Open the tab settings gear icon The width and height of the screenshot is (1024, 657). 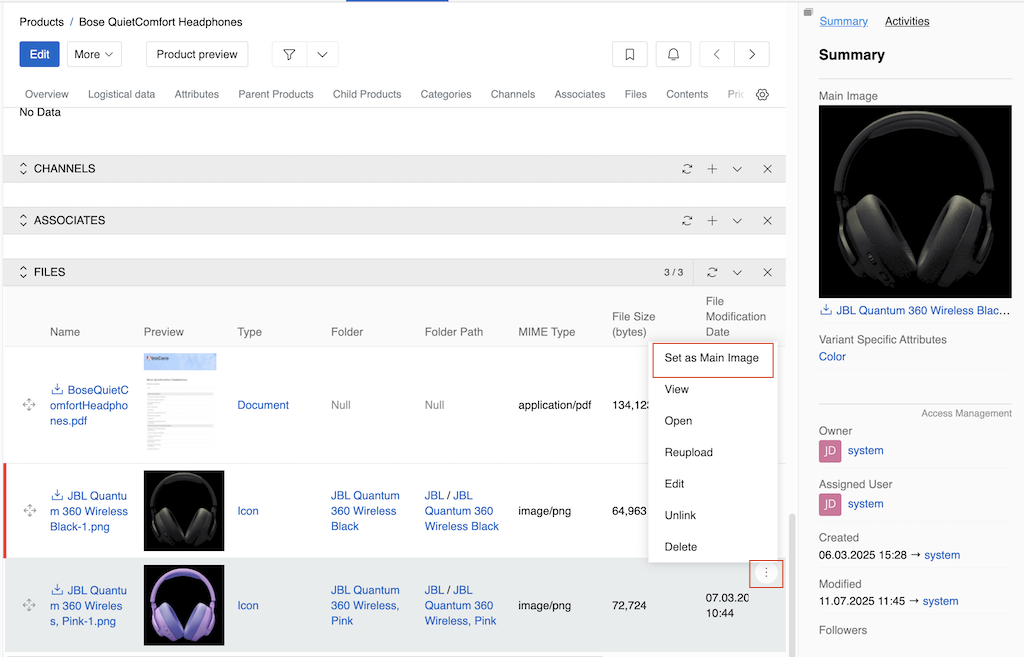(762, 95)
